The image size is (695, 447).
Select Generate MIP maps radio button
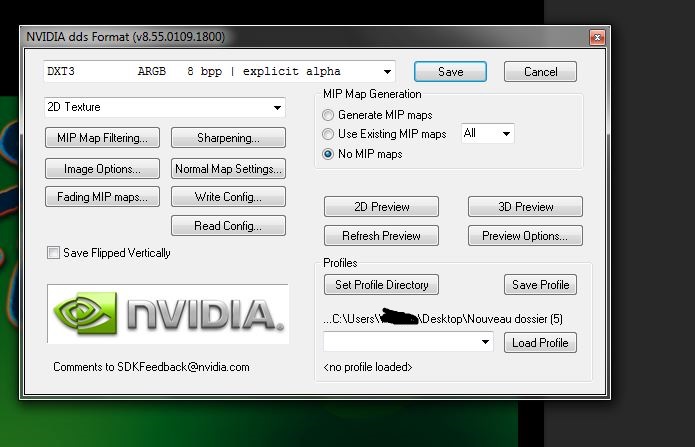(328, 115)
